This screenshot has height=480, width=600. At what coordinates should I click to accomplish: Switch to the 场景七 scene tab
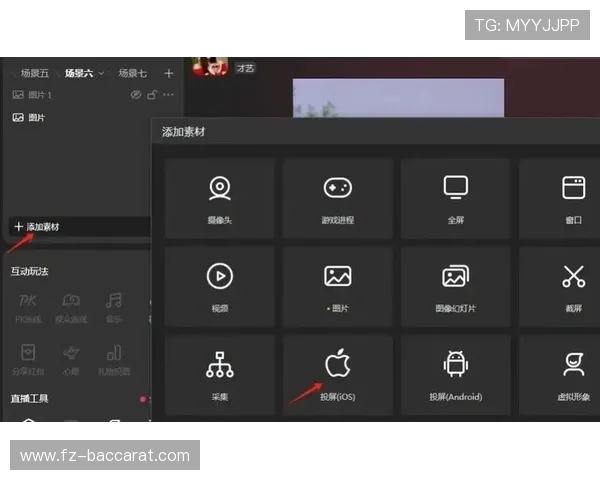pos(132,73)
